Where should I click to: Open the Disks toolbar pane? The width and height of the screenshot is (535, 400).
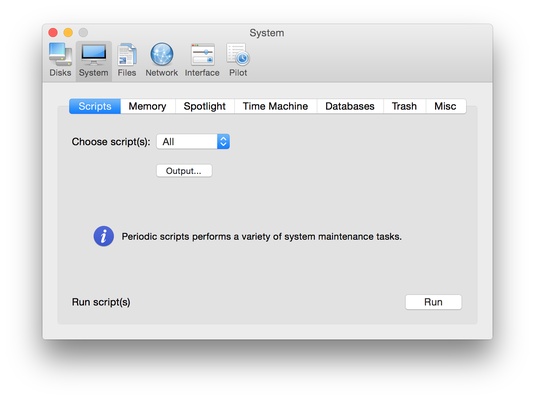(x=60, y=60)
